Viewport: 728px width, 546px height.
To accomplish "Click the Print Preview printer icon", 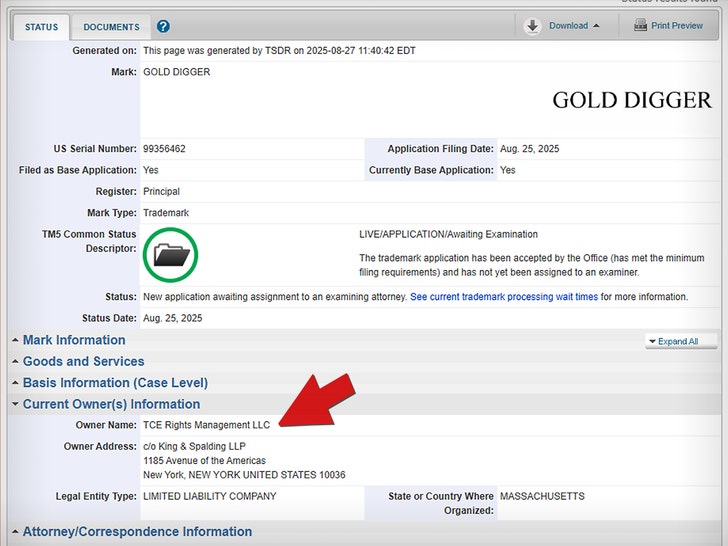I will [x=640, y=26].
